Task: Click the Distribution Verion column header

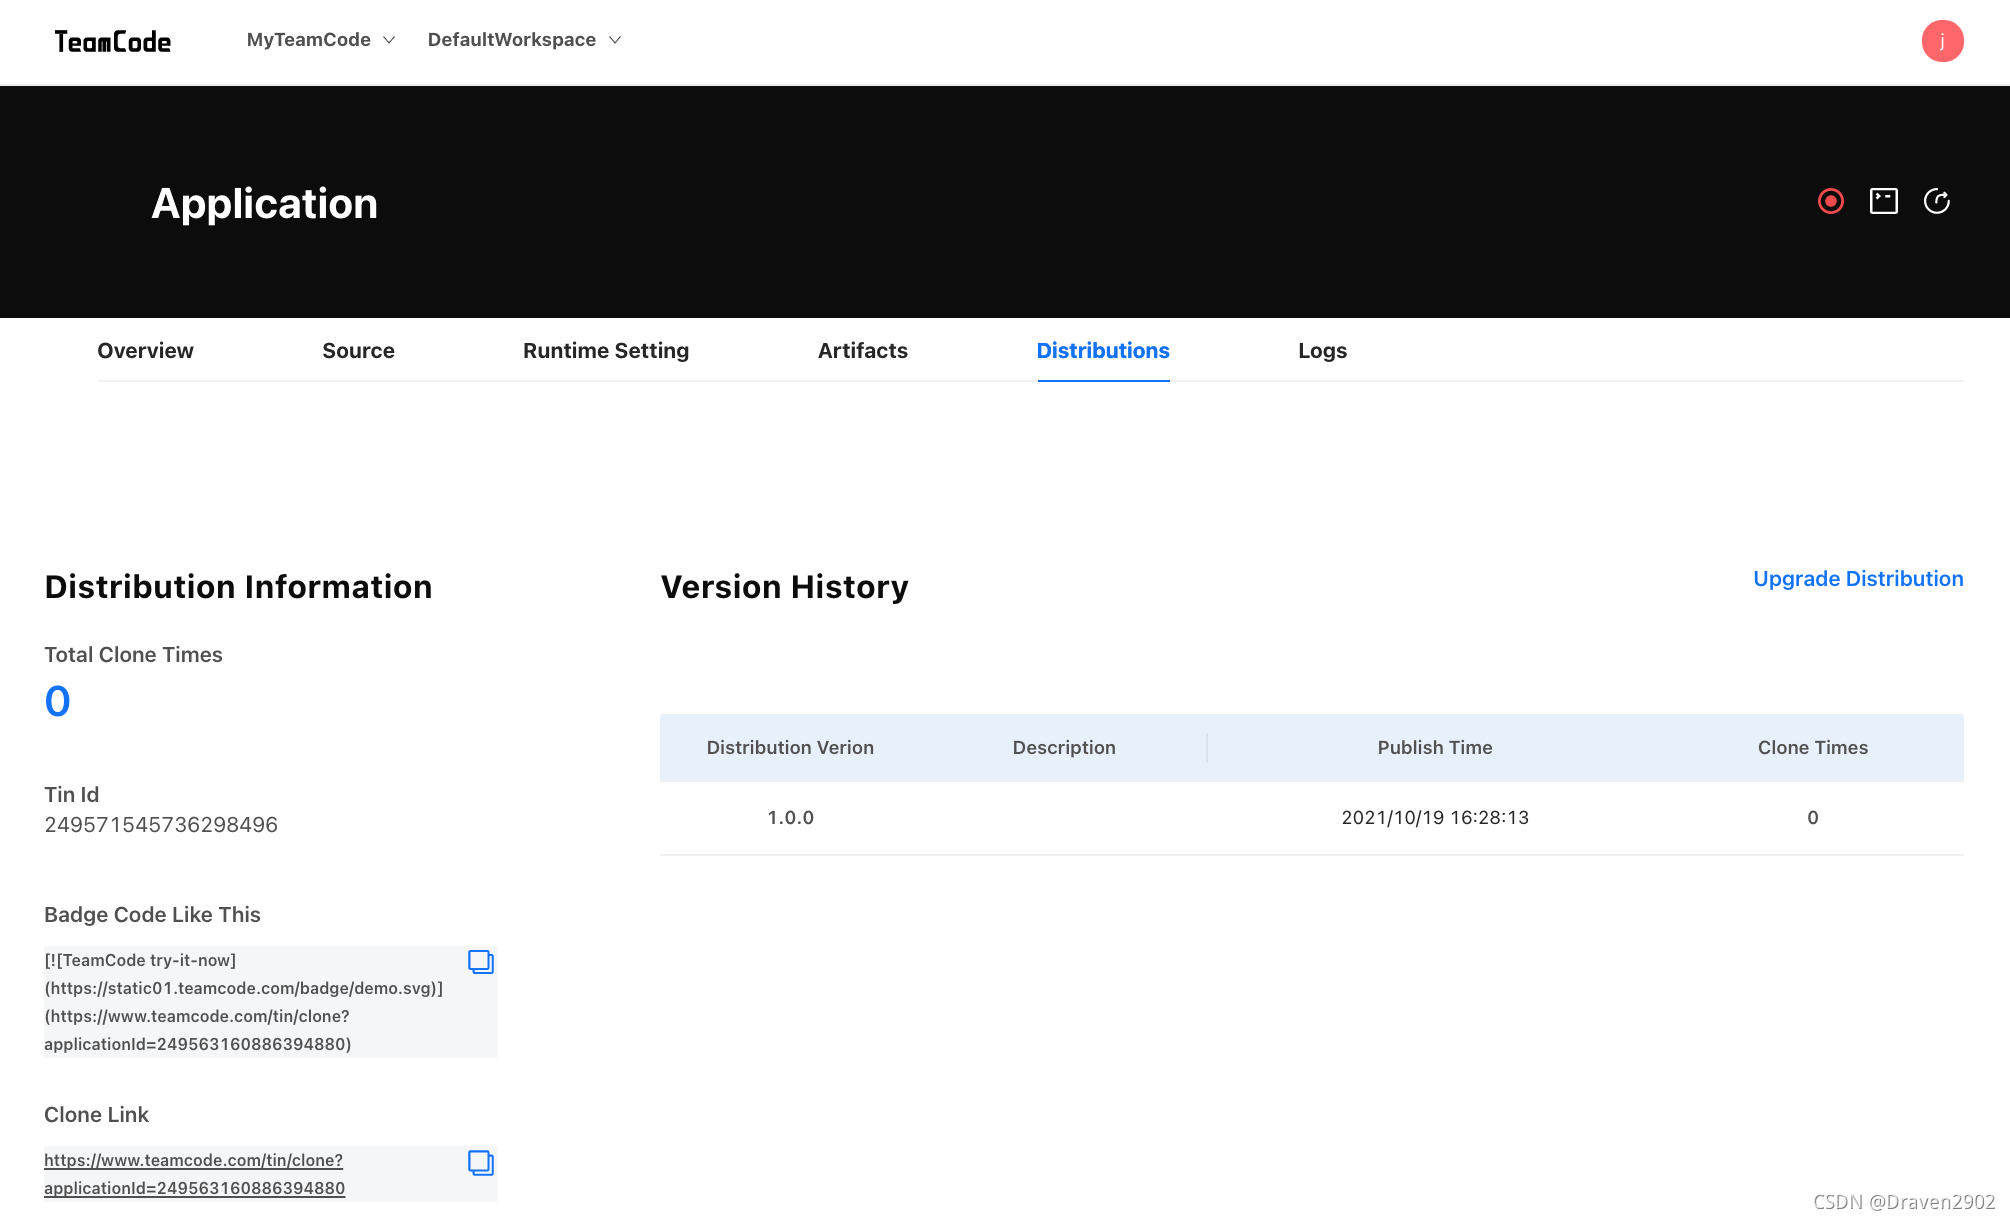Action: pos(790,748)
